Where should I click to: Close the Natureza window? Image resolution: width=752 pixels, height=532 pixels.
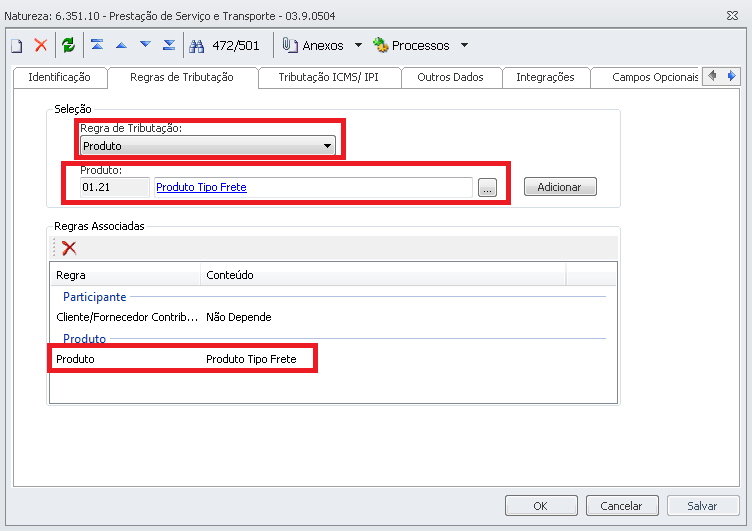[732, 16]
